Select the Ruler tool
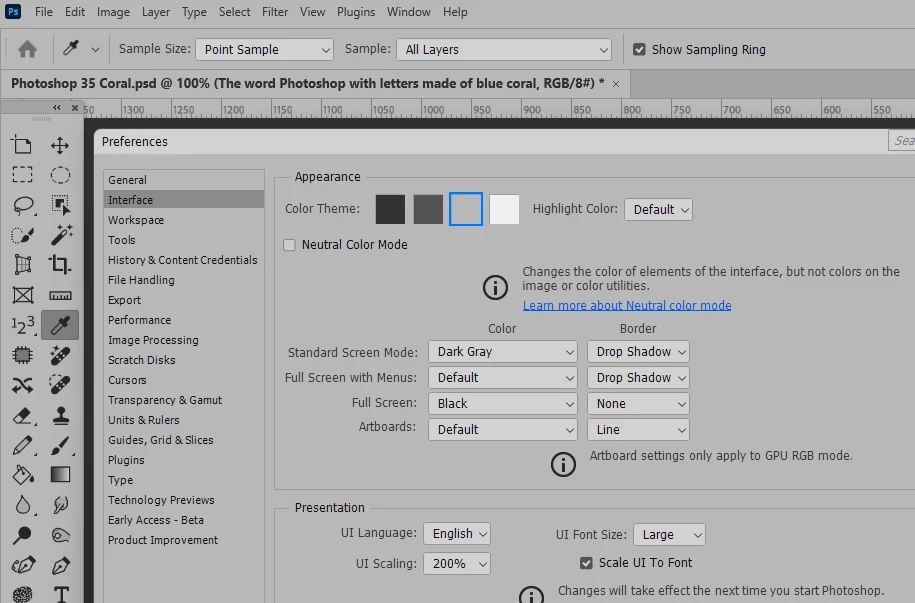The width and height of the screenshot is (915, 603). click(x=60, y=295)
